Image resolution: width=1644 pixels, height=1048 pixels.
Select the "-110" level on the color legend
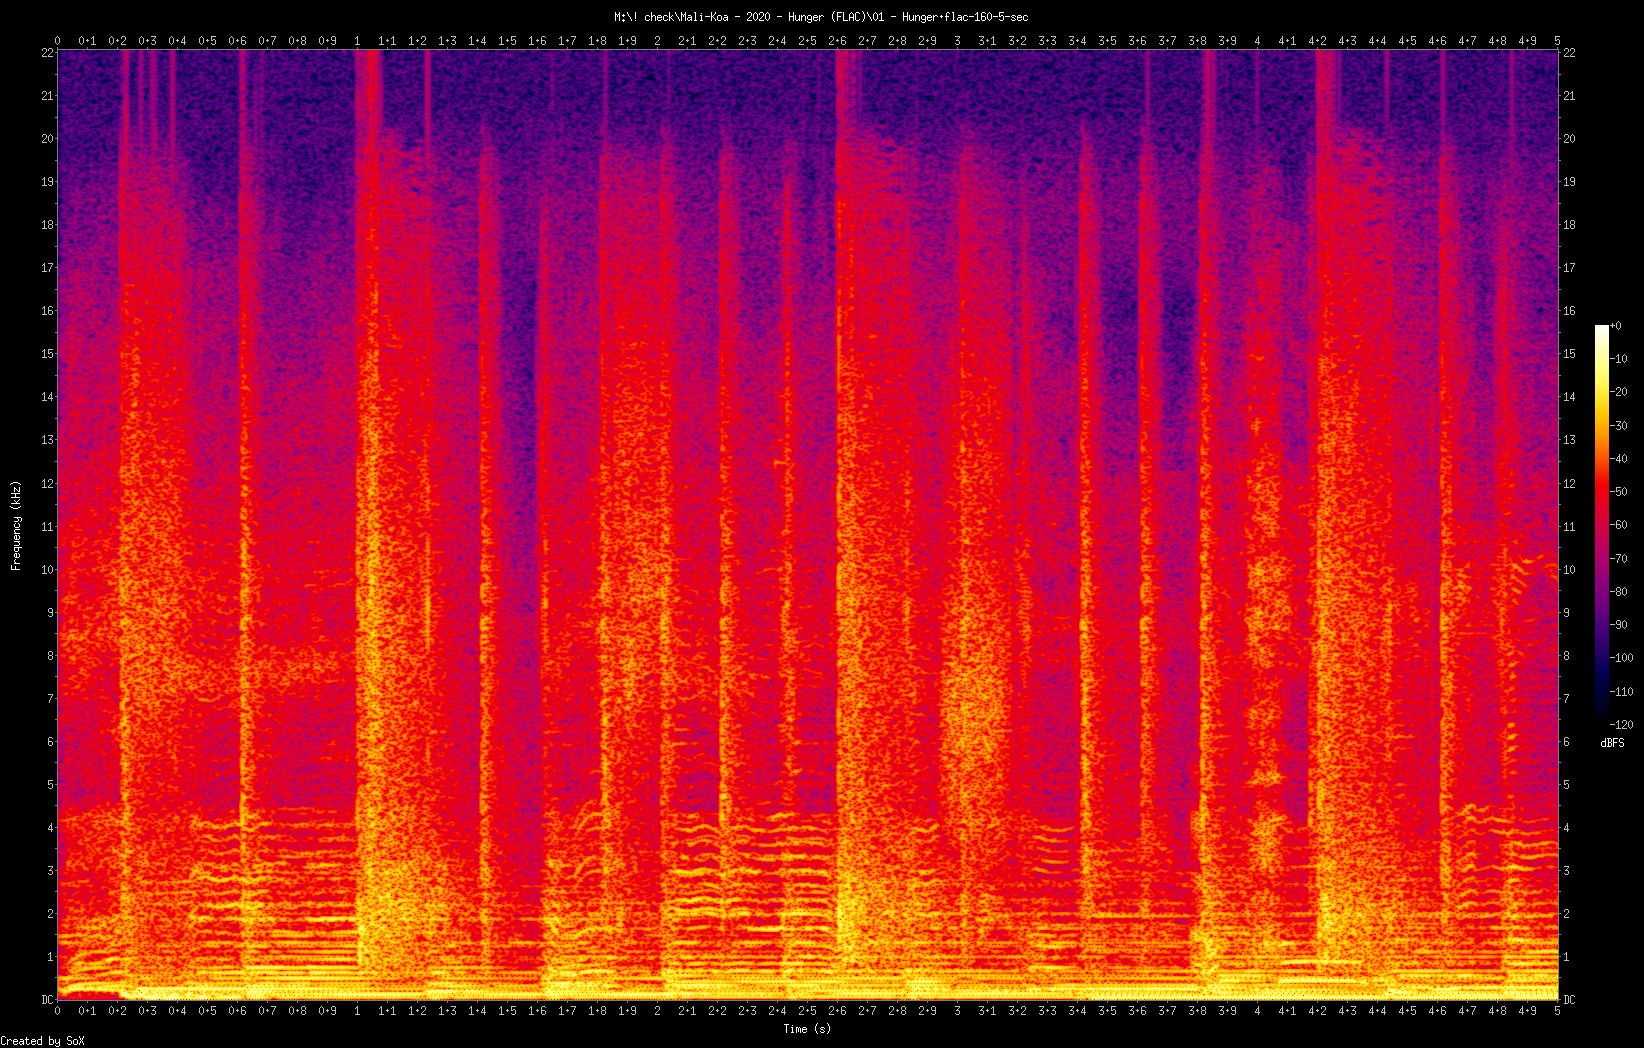(1623, 691)
